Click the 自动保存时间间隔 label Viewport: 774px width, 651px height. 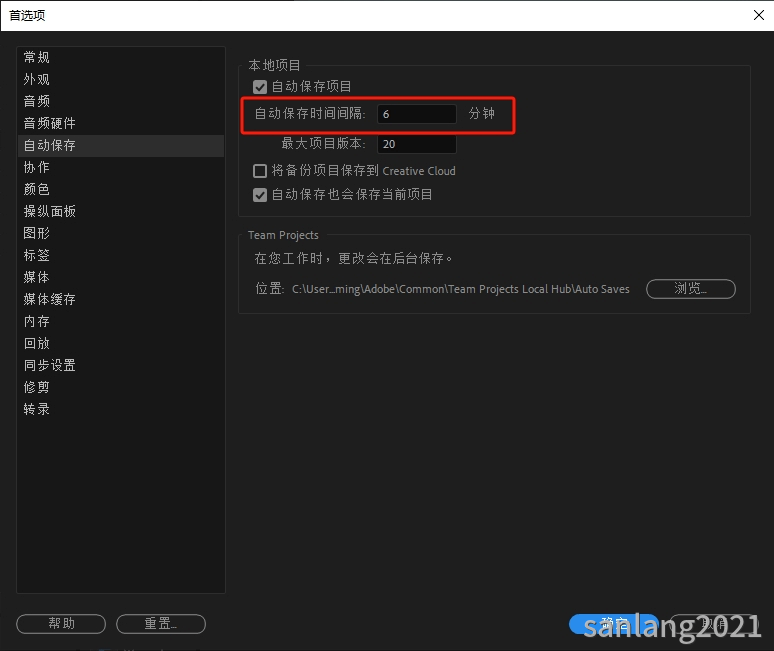point(310,114)
